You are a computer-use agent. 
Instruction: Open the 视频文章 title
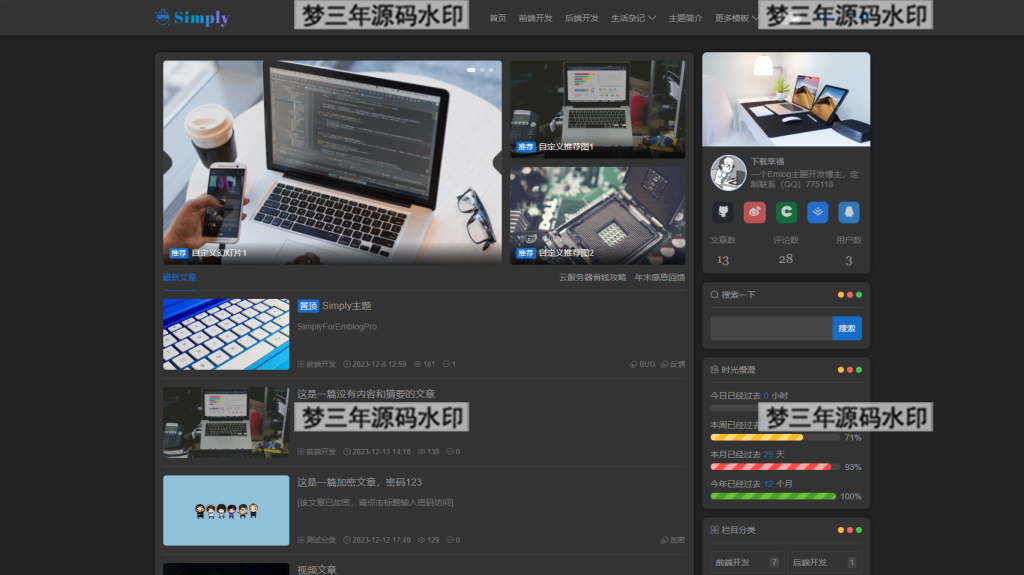pos(317,570)
